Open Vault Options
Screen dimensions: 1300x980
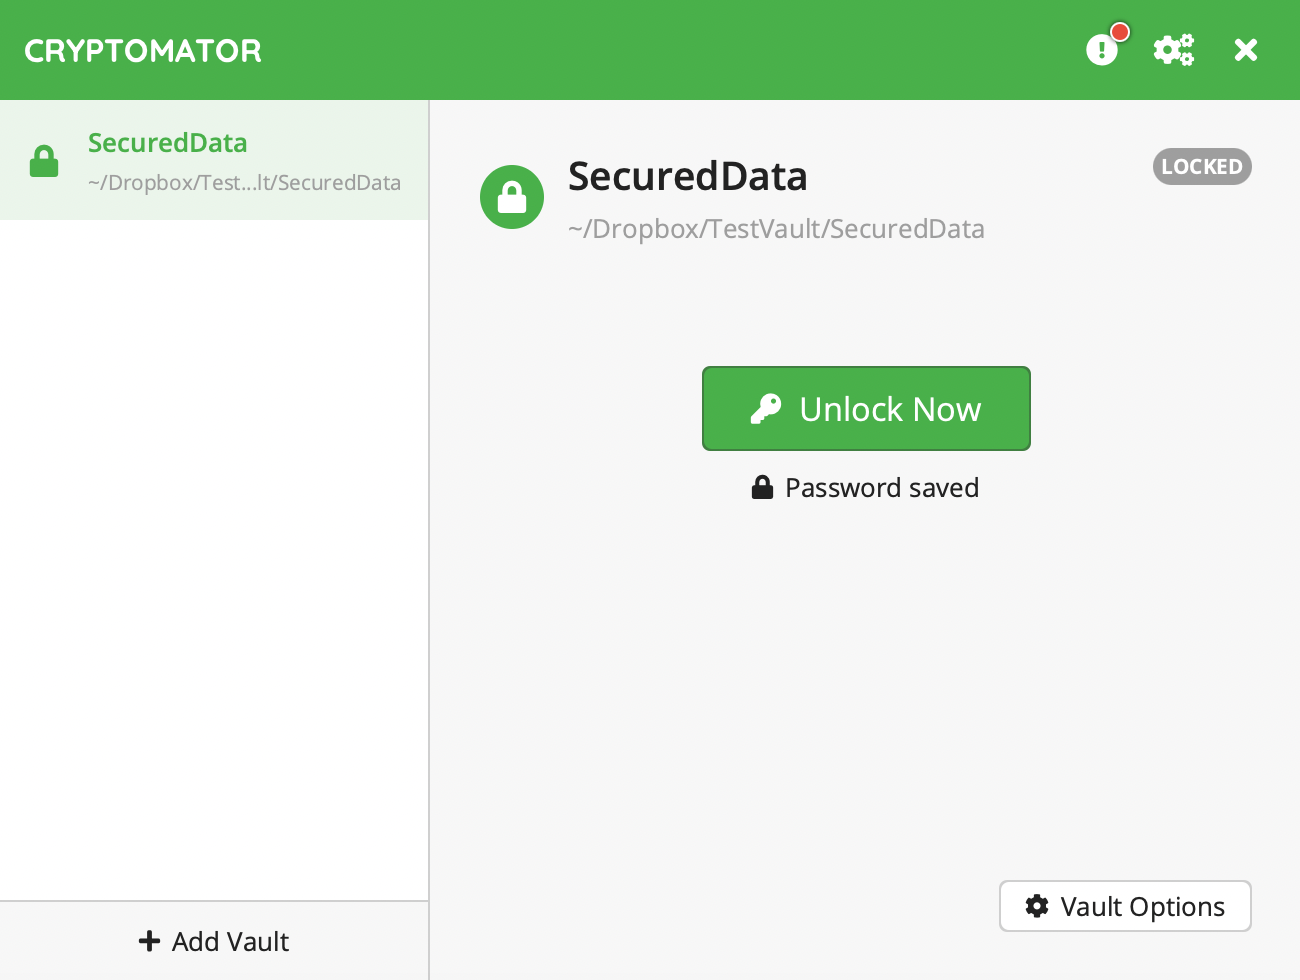point(1125,906)
